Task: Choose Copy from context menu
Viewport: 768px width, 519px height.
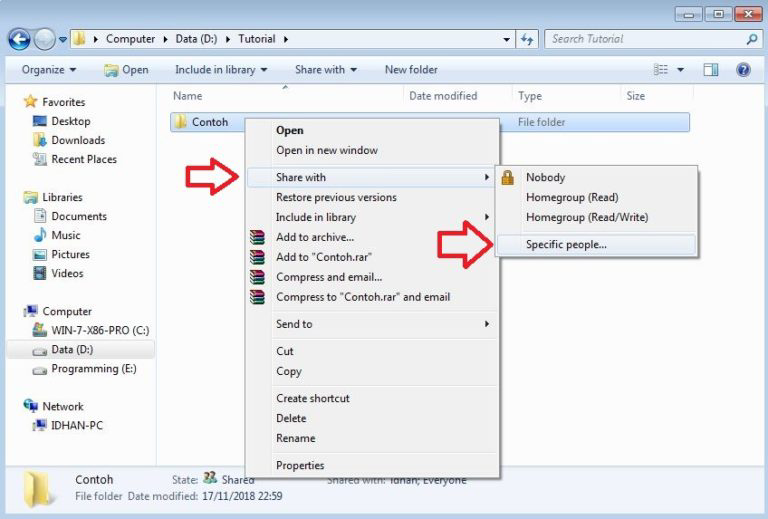Action: tap(372, 371)
